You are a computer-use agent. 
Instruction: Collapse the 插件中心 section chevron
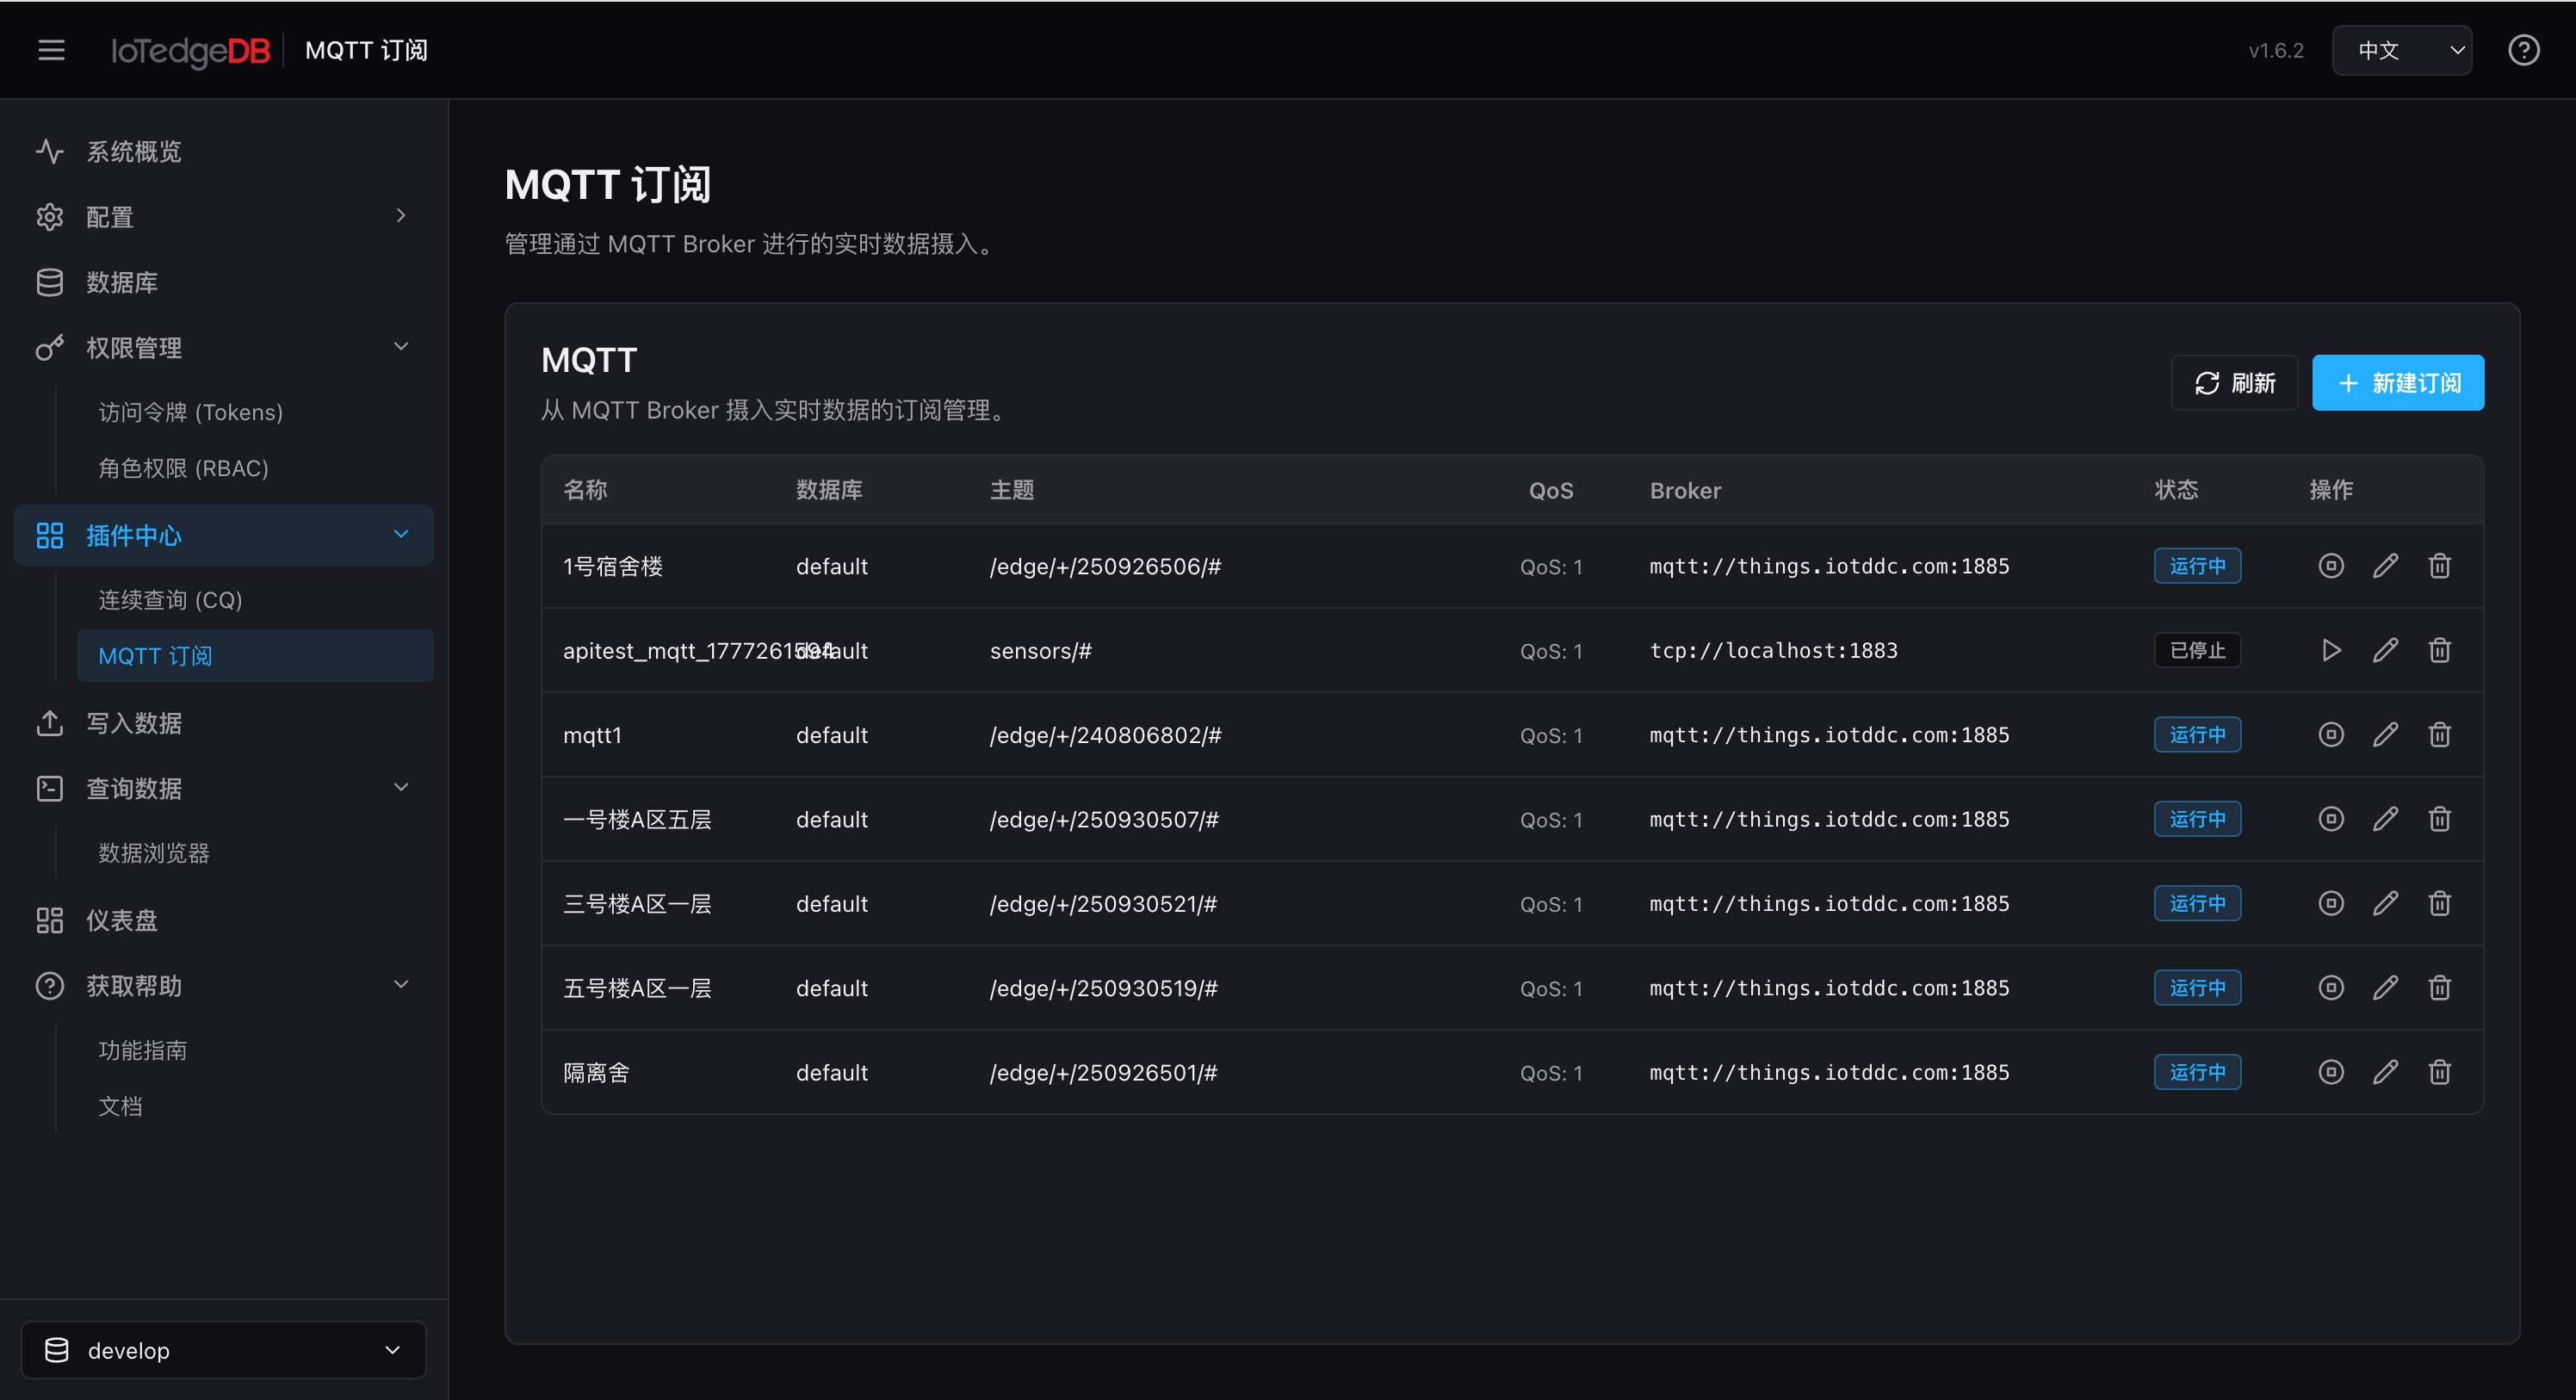point(401,535)
